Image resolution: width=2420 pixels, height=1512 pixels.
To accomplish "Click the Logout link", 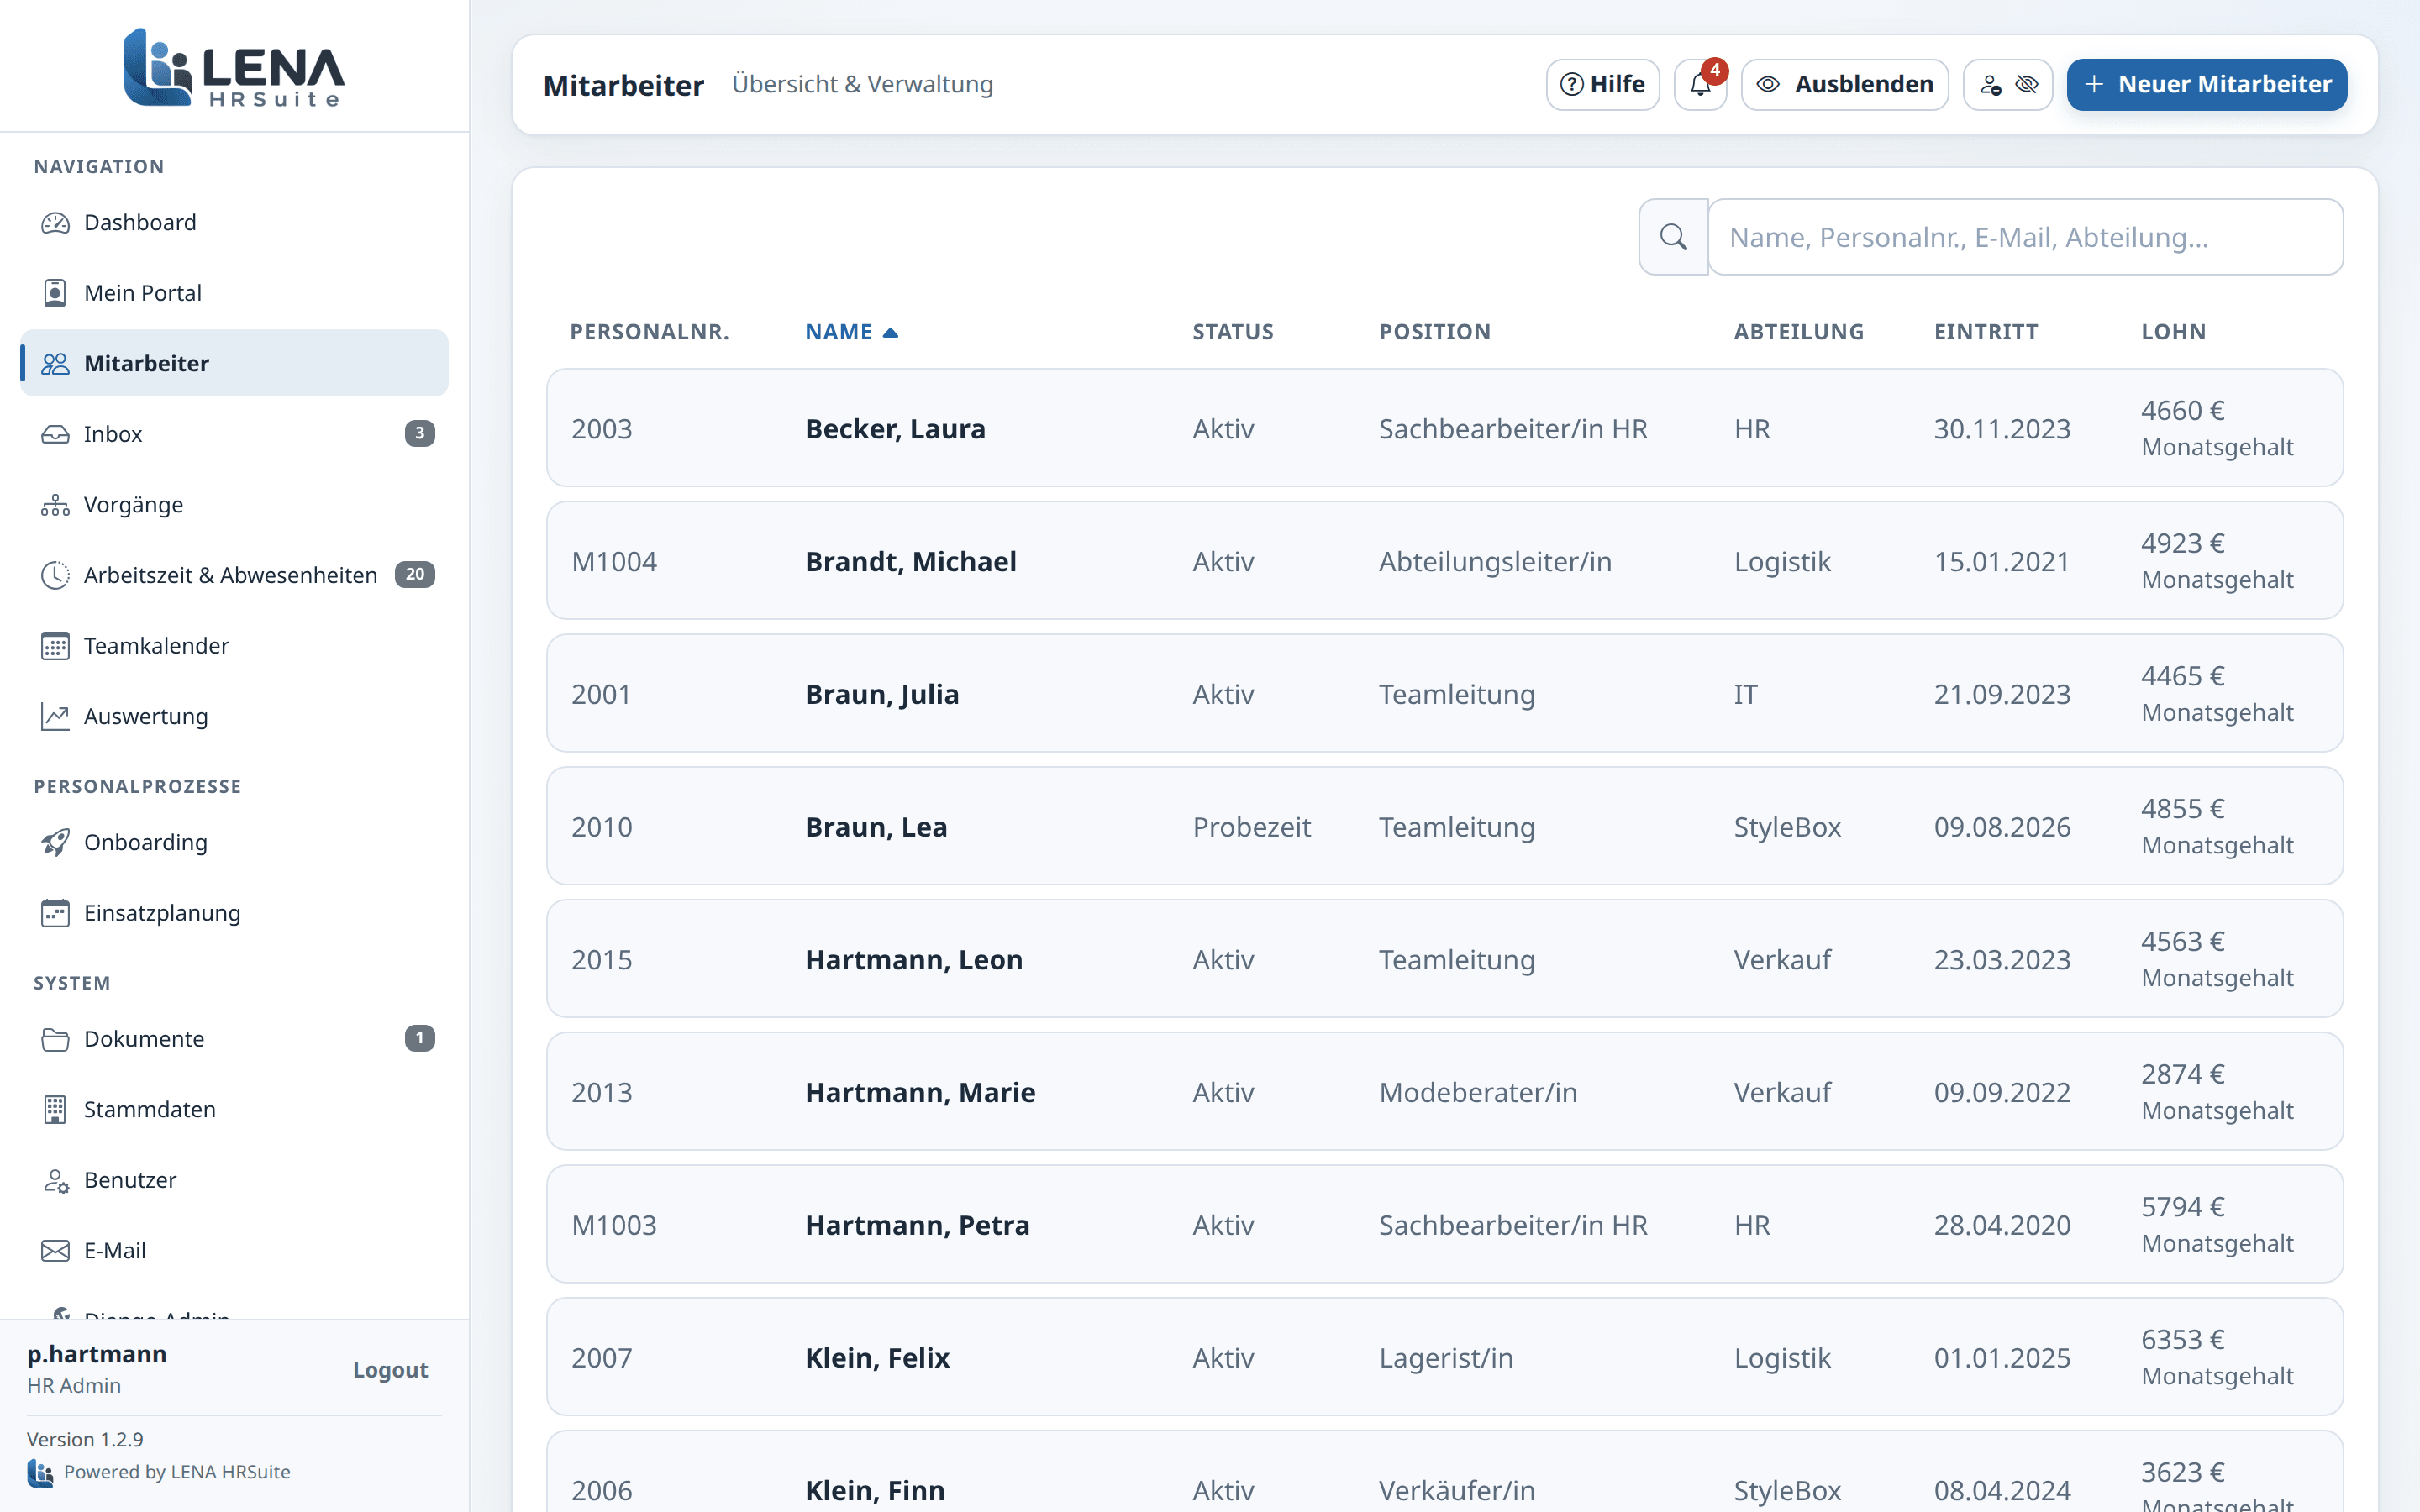I will (390, 1370).
